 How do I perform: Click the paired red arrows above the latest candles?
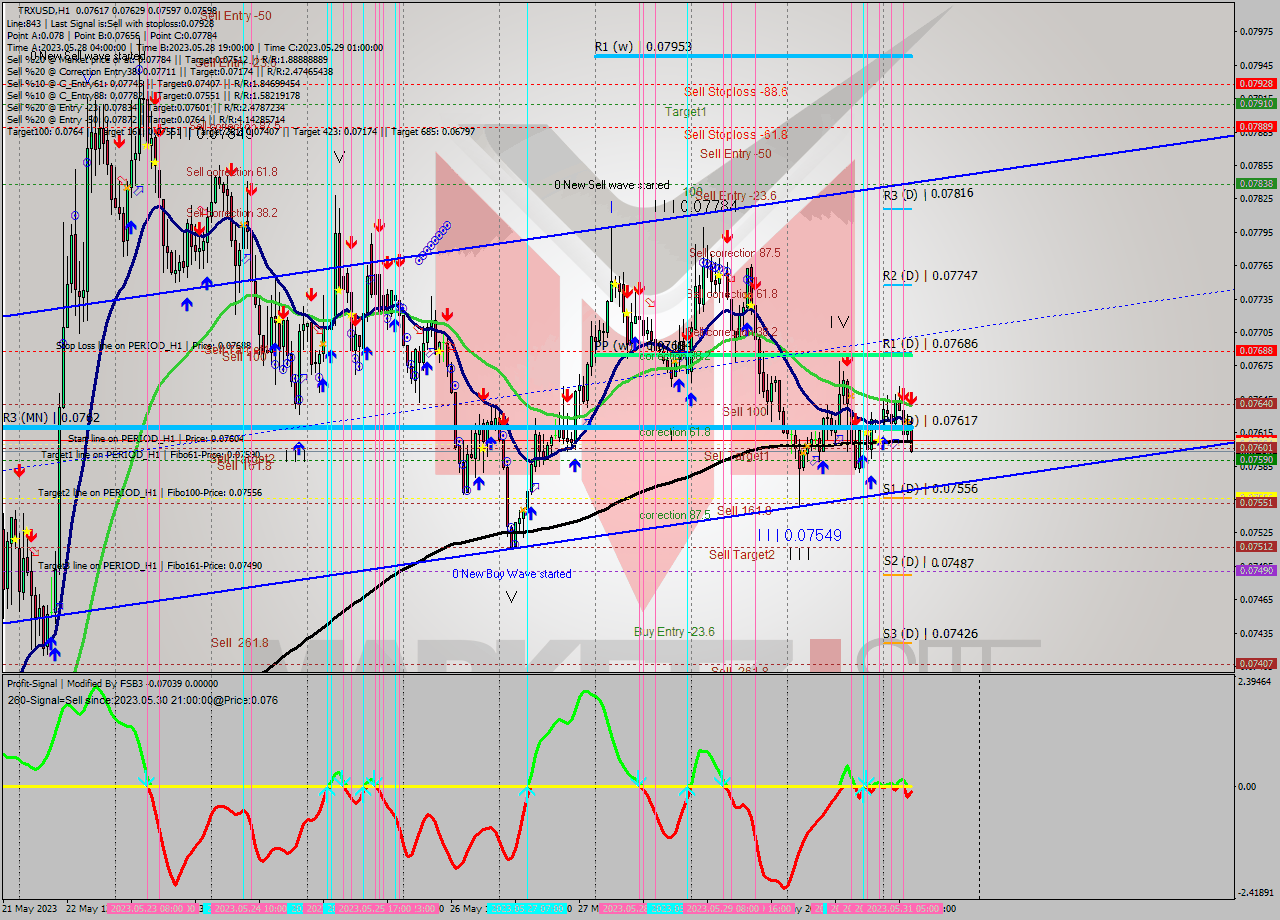[x=906, y=397]
